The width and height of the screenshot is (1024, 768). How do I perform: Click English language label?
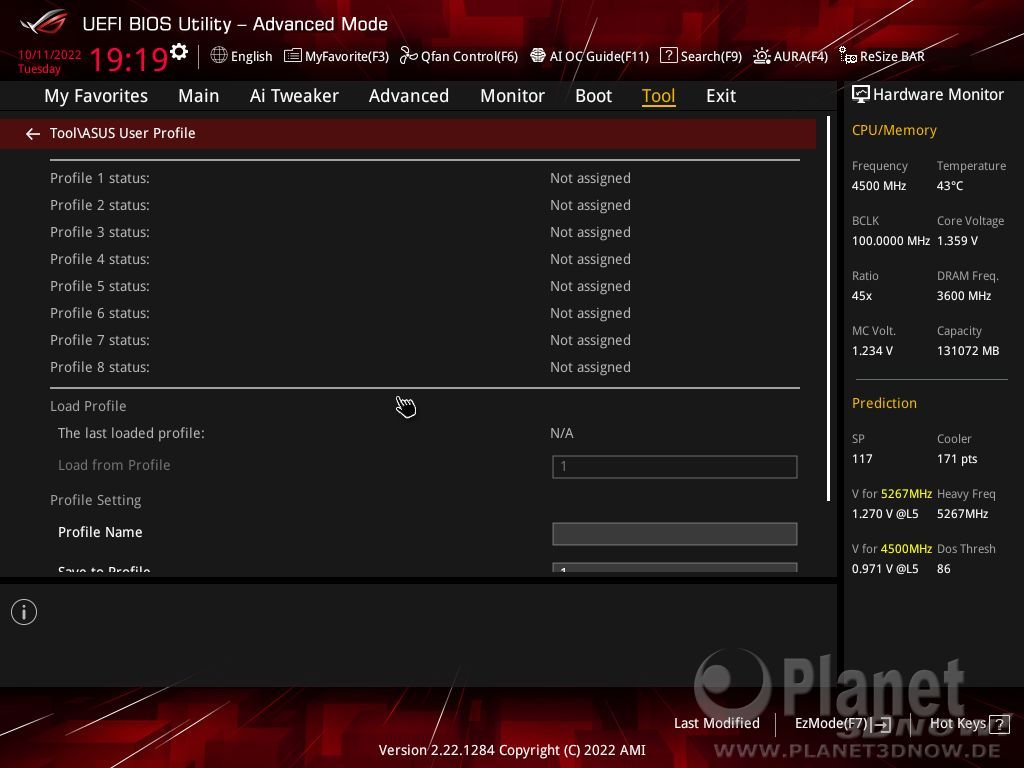click(251, 57)
